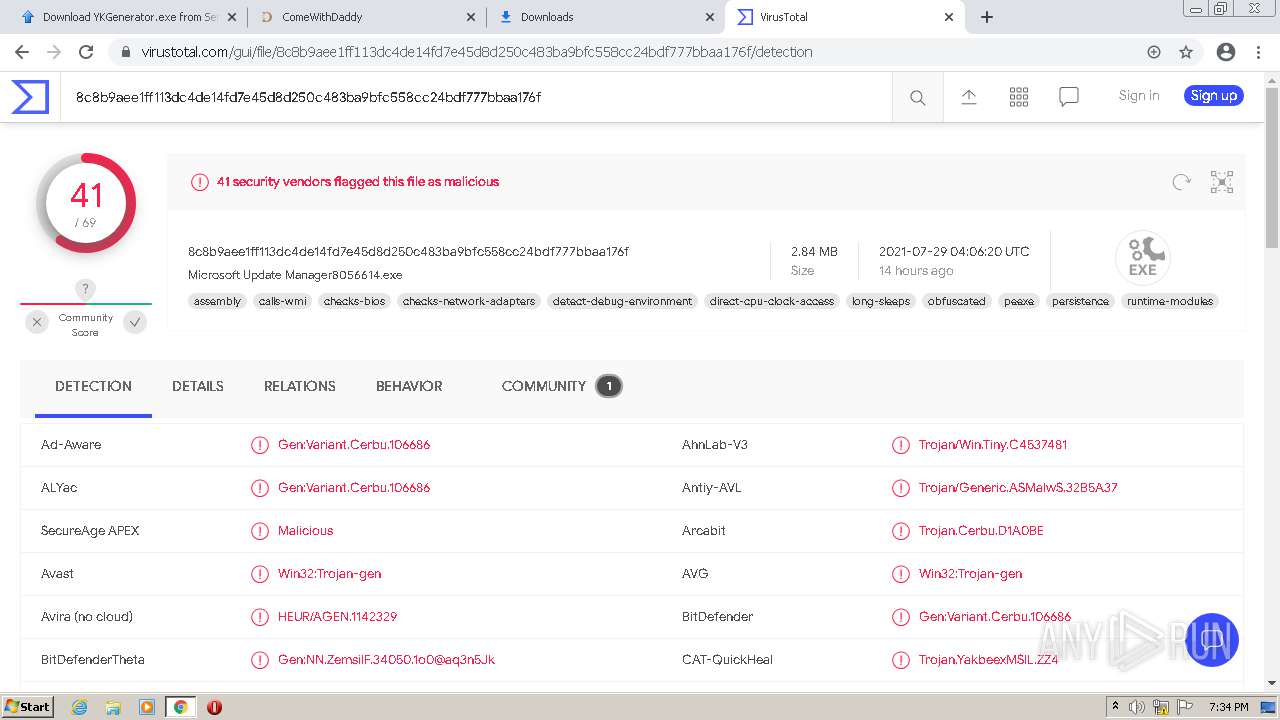This screenshot has height=720, width=1280.
Task: Click the Internet Explorer taskbar icon
Action: click(x=79, y=707)
